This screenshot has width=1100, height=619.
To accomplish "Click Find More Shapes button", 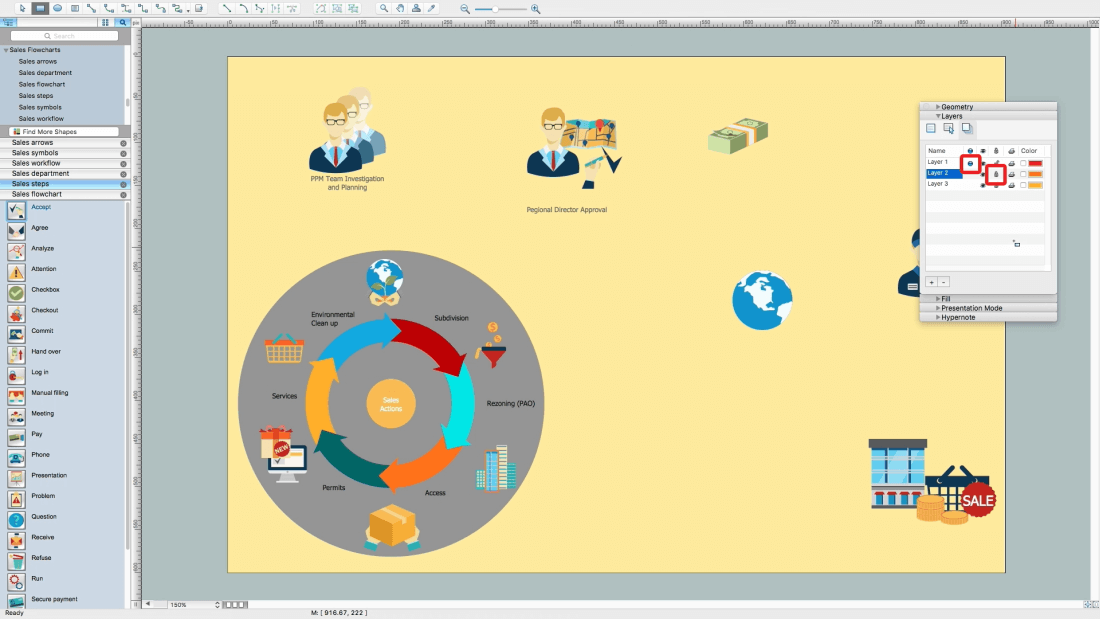I will pyautogui.click(x=64, y=131).
